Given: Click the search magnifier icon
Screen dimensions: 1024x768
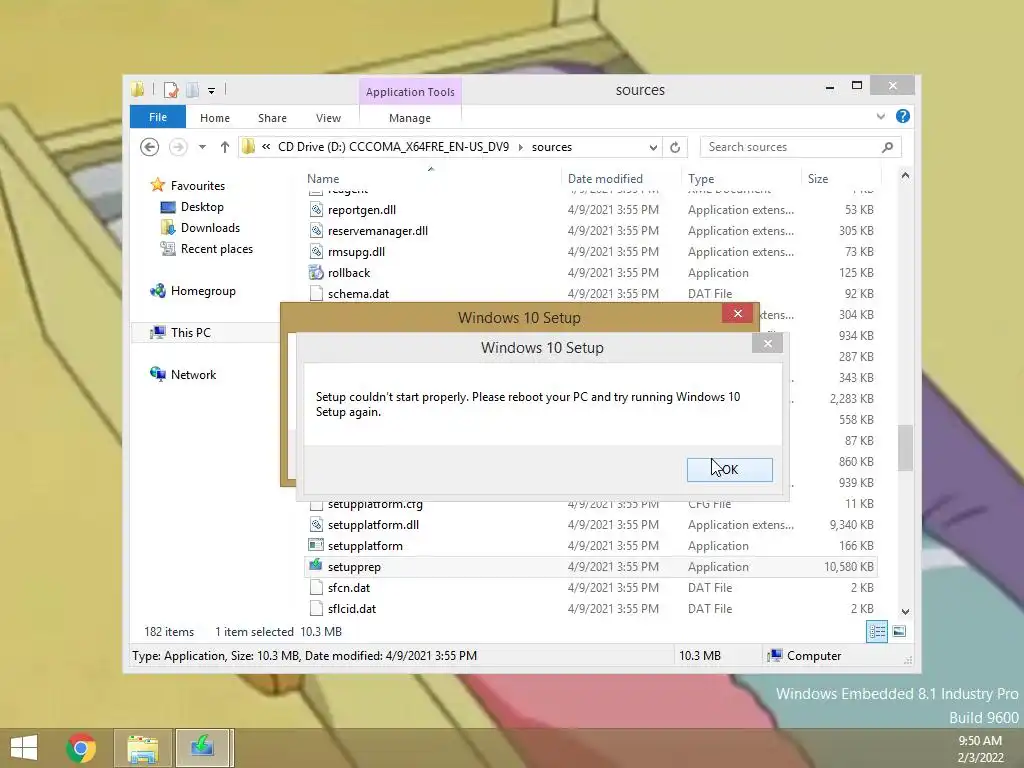Looking at the screenshot, I should tap(888, 147).
